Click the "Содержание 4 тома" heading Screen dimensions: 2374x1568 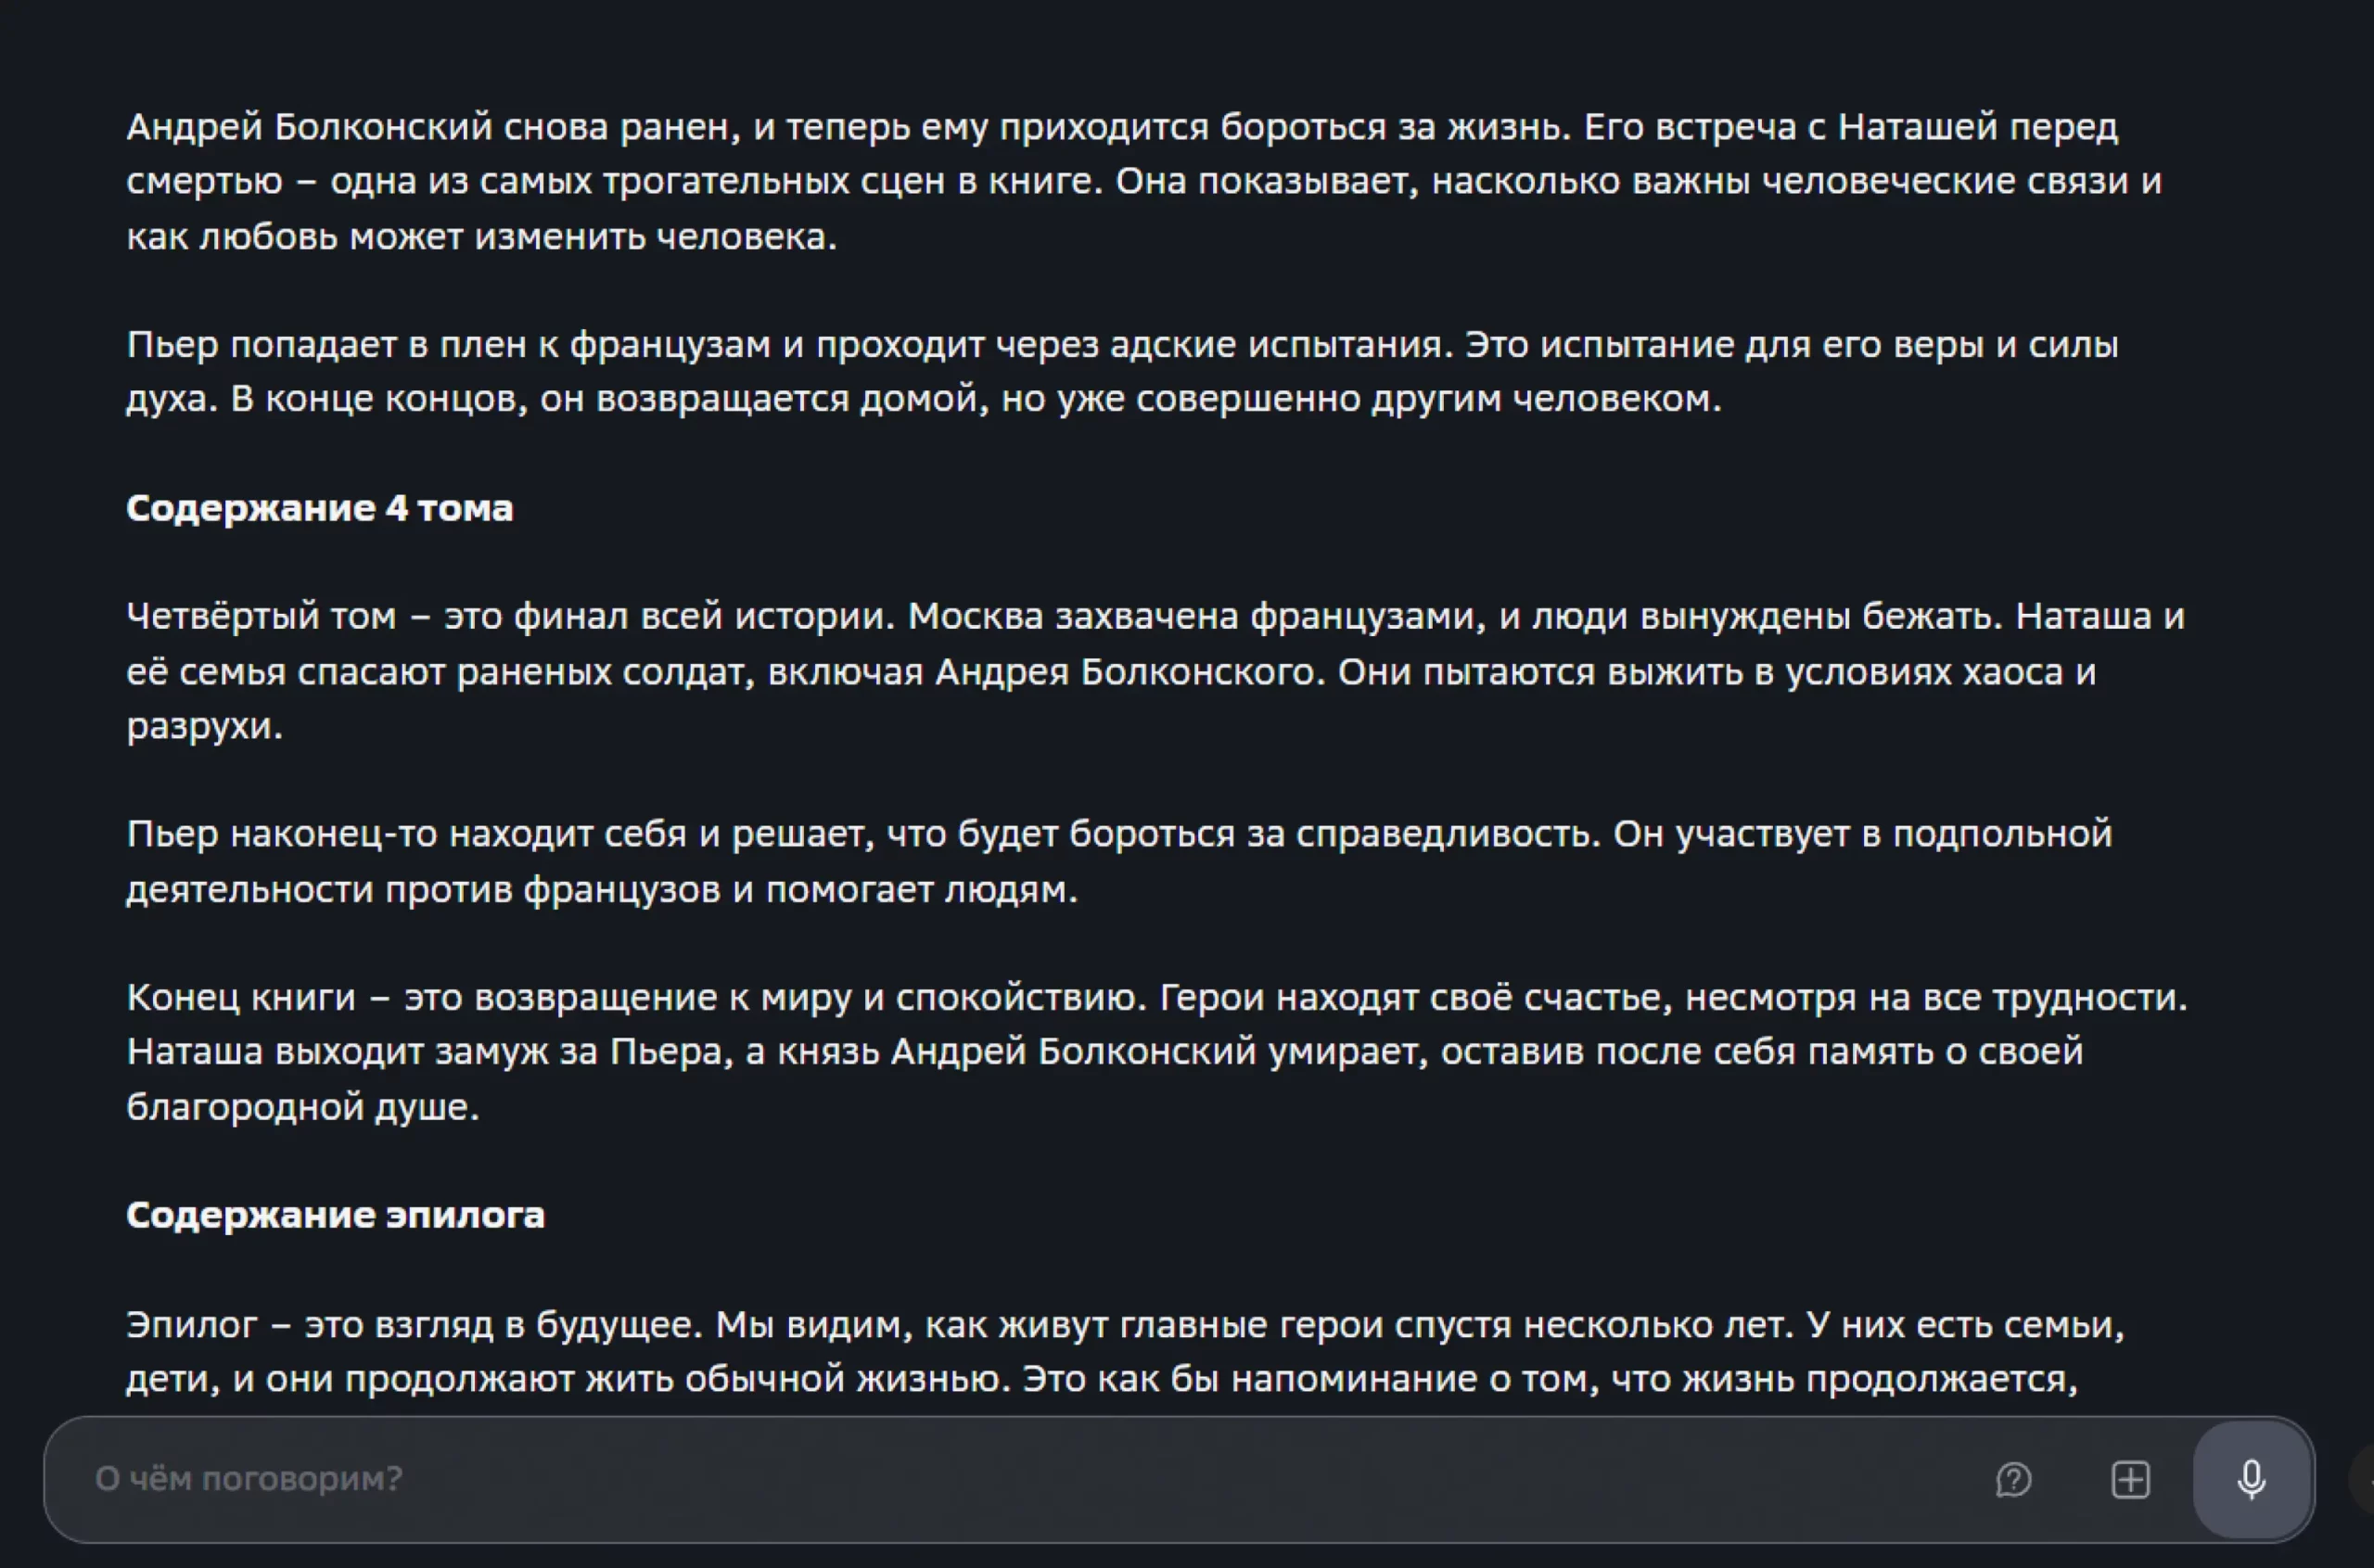pos(320,508)
